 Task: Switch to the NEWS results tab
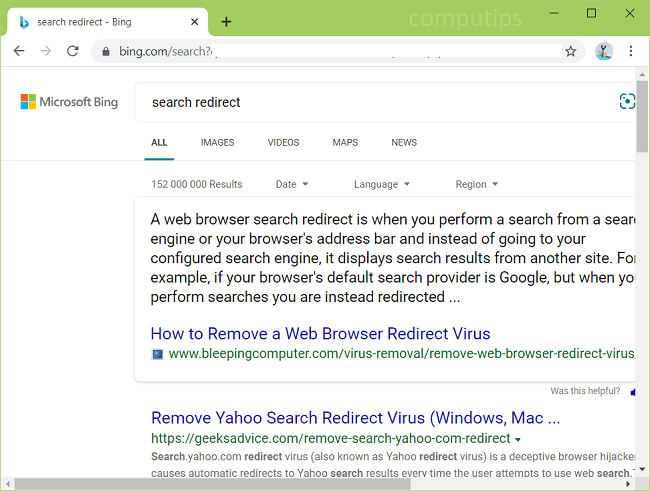[x=404, y=143]
